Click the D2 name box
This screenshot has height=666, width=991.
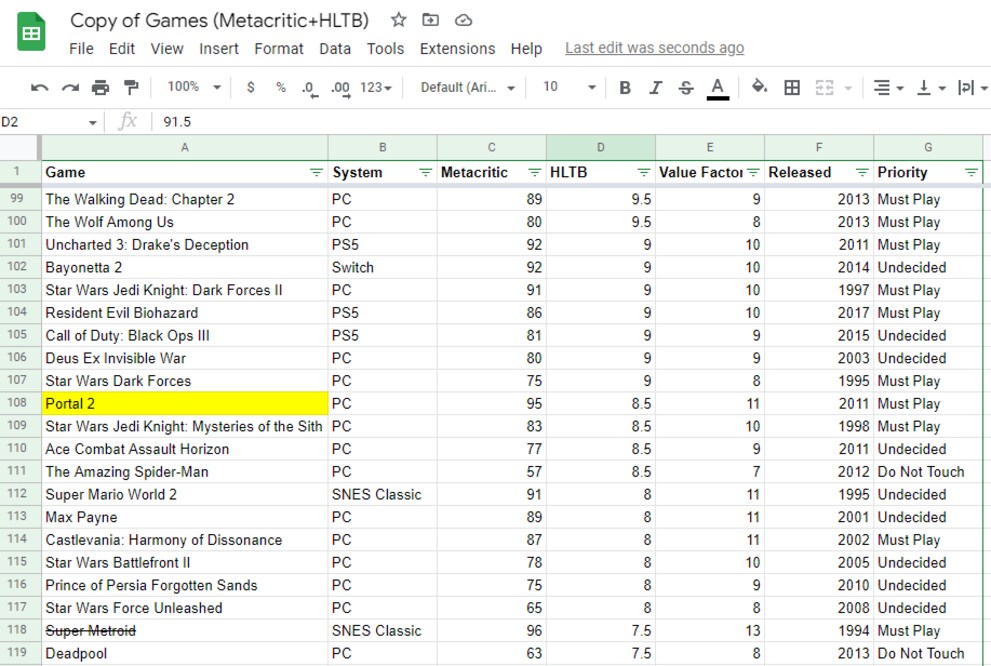click(x=44, y=122)
